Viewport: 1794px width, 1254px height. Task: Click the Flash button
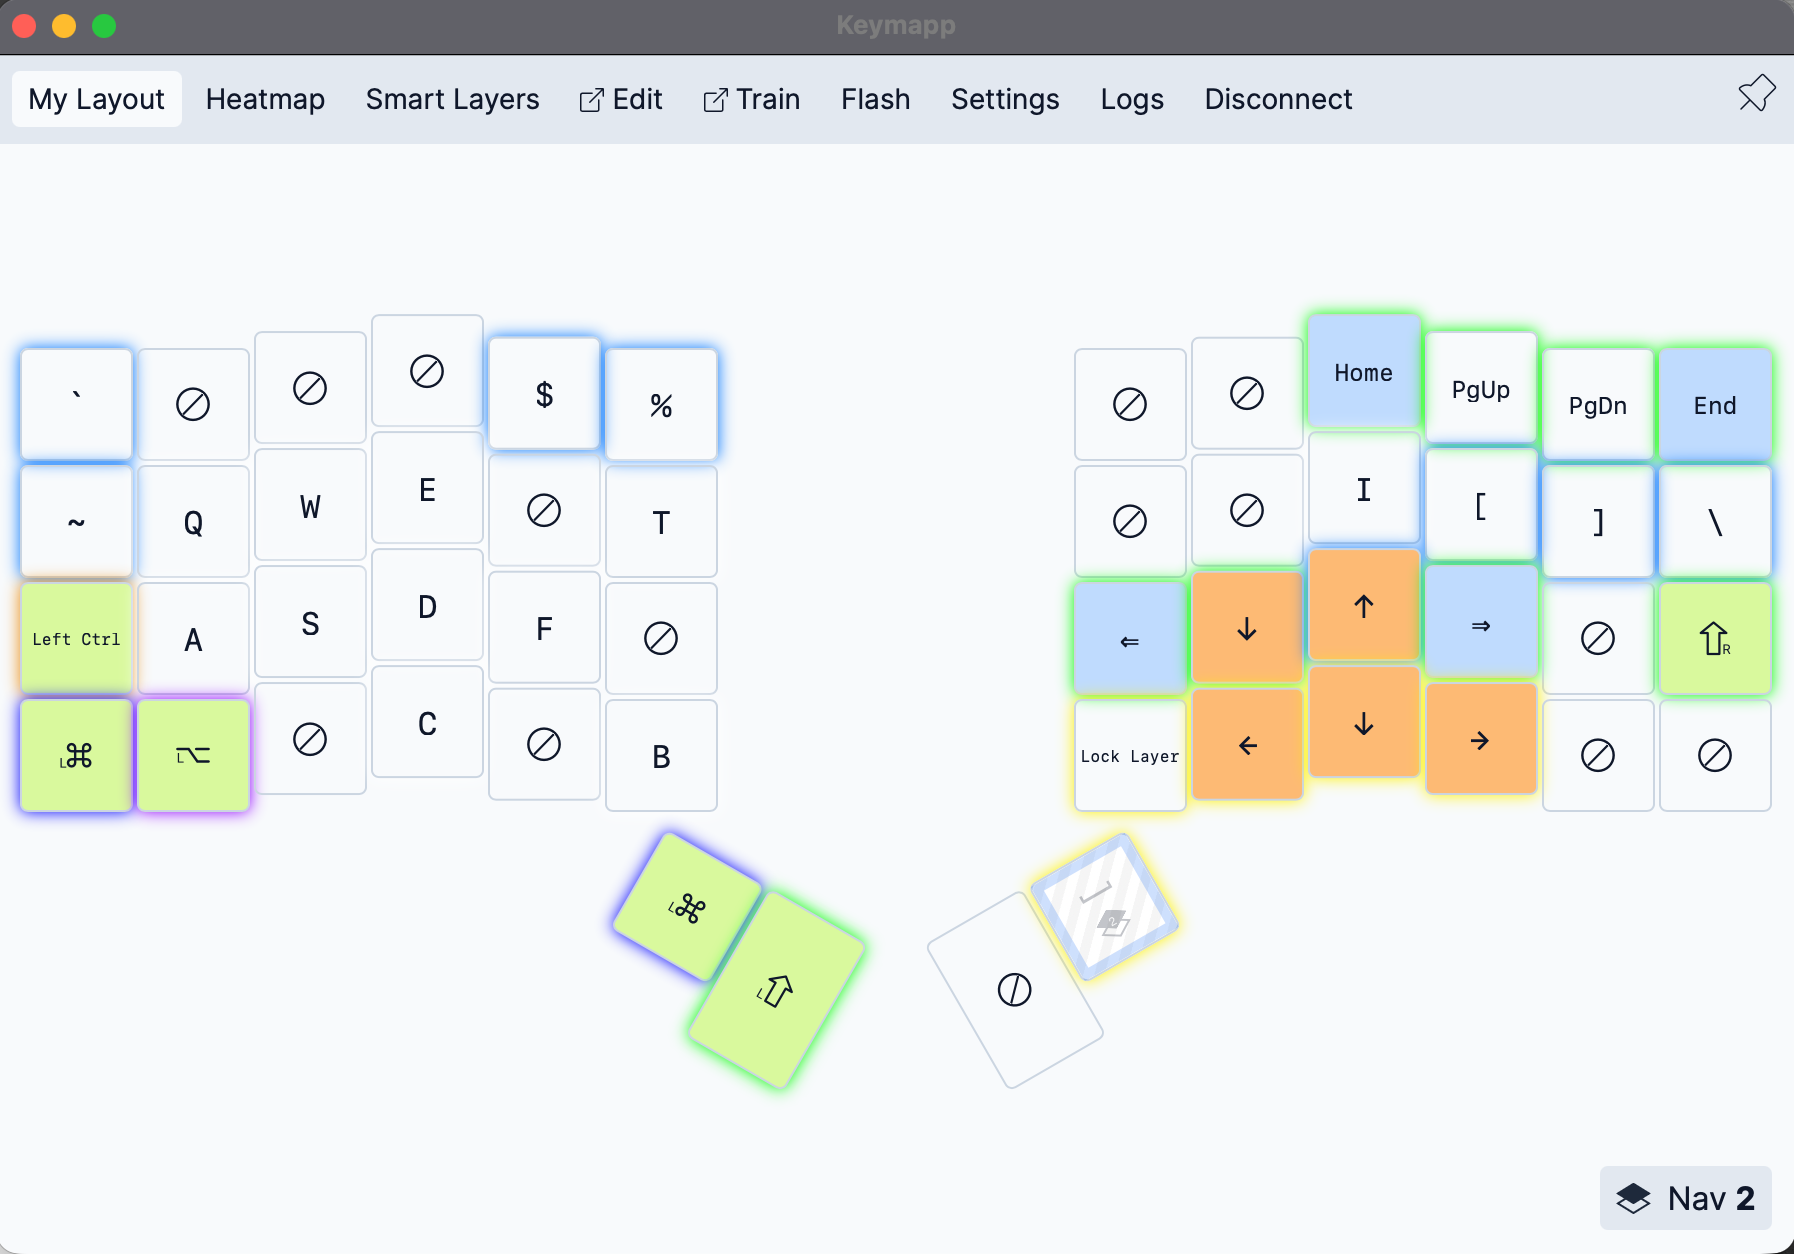pos(875,99)
